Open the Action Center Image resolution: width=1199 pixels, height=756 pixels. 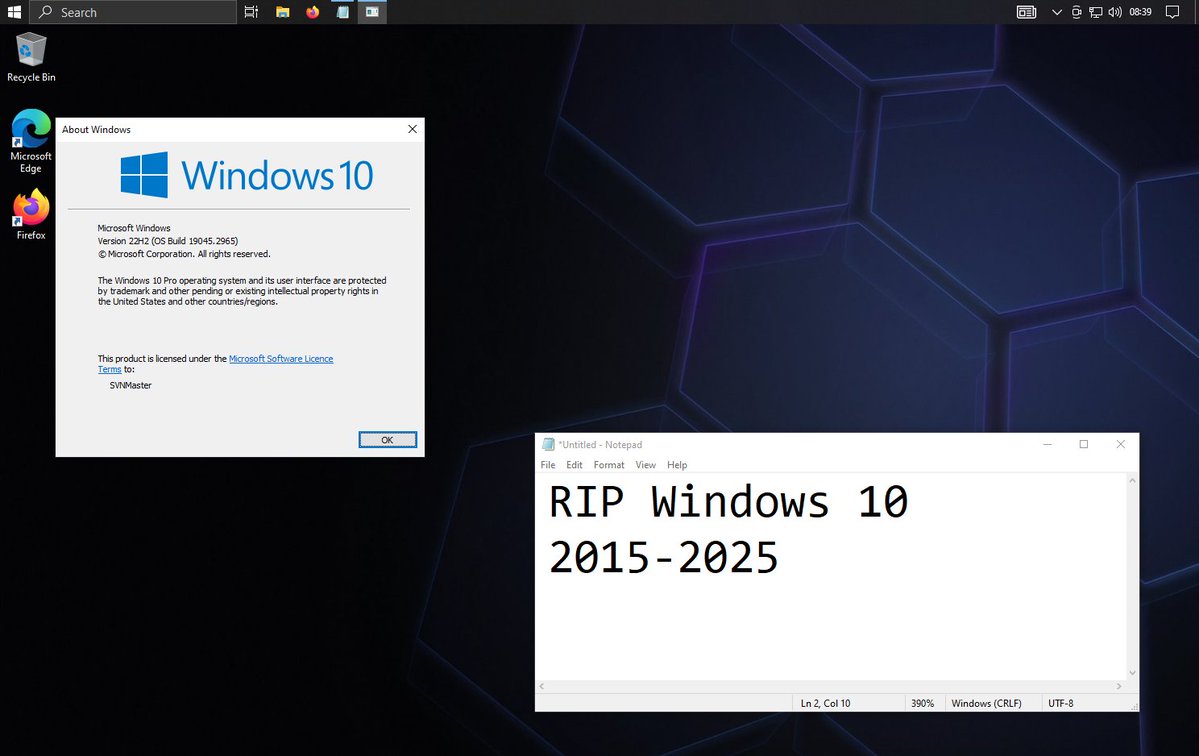[x=1173, y=12]
